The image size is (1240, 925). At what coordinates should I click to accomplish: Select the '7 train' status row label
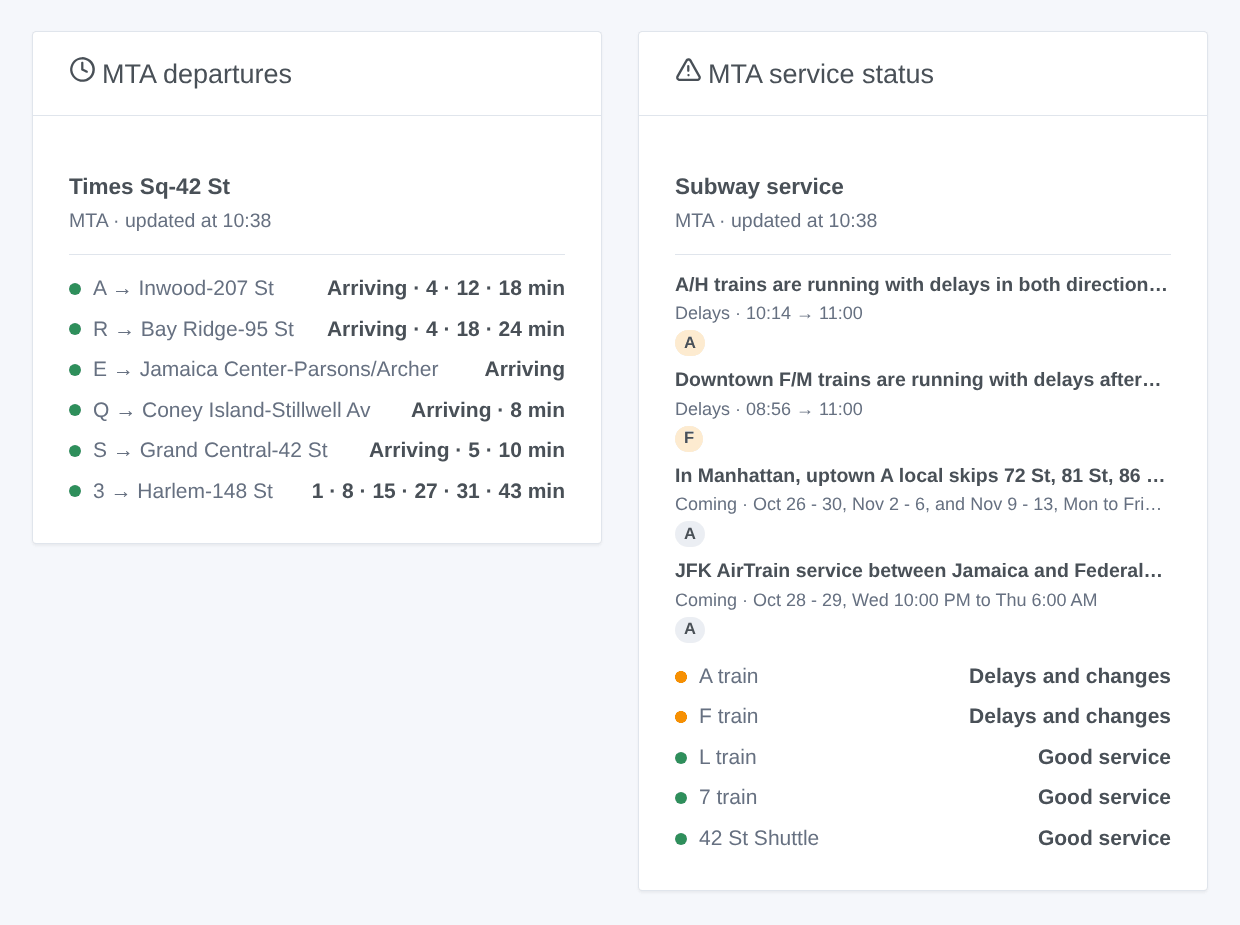coord(728,798)
